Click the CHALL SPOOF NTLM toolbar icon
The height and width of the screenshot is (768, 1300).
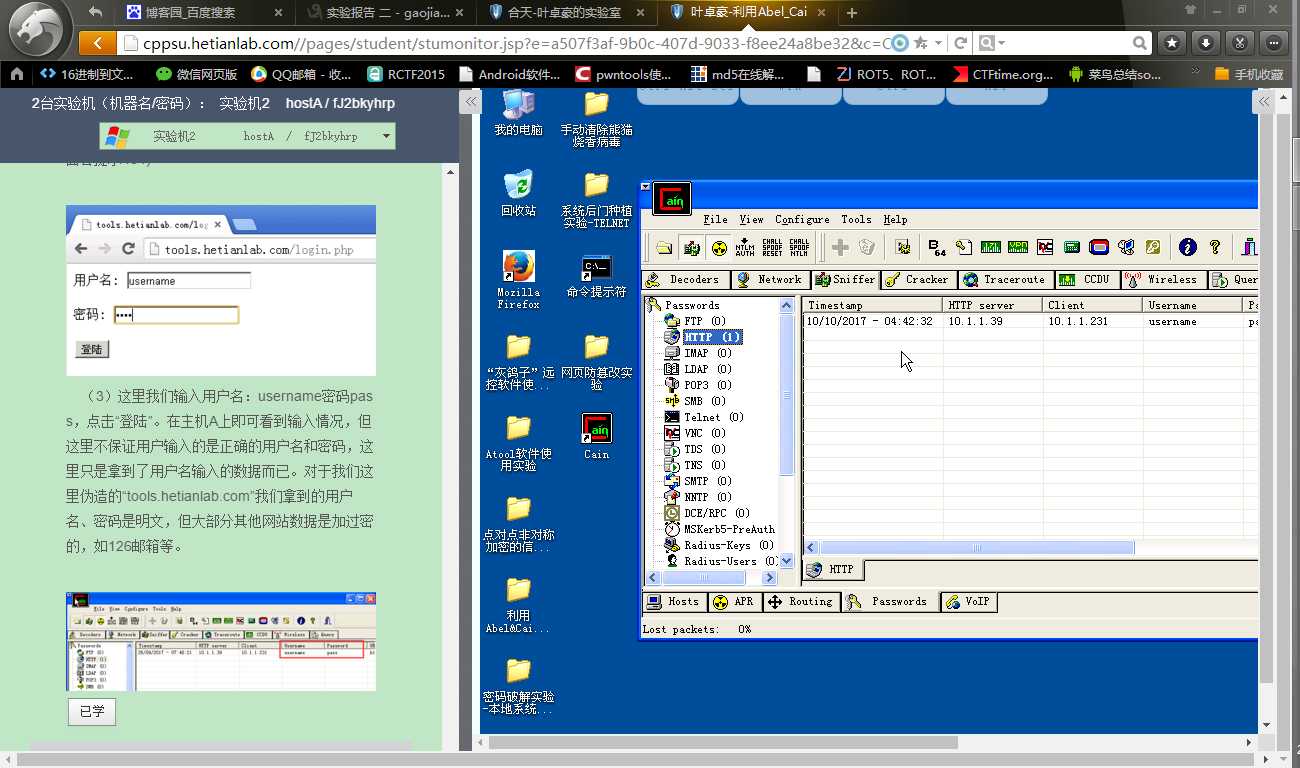click(799, 247)
